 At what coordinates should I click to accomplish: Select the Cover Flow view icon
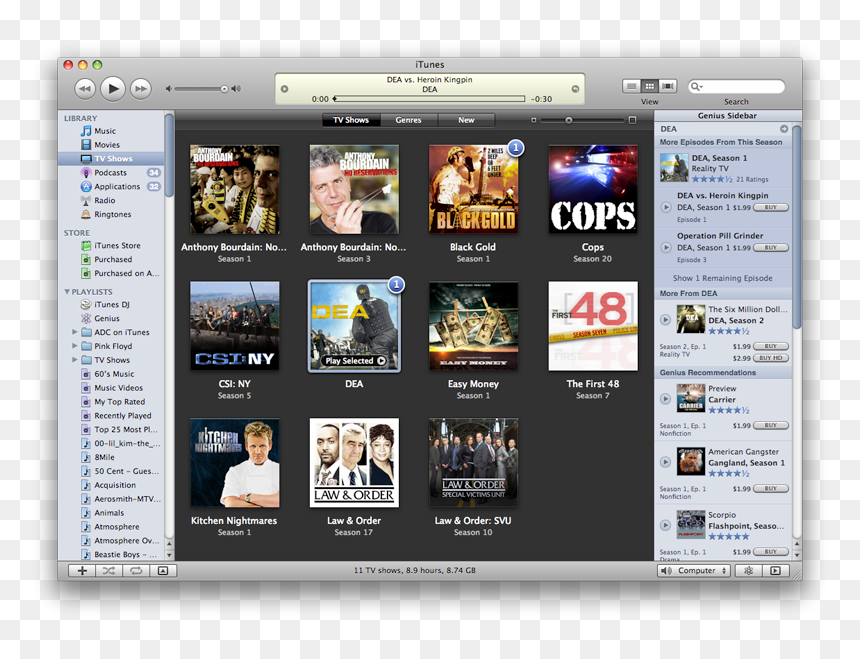click(667, 86)
